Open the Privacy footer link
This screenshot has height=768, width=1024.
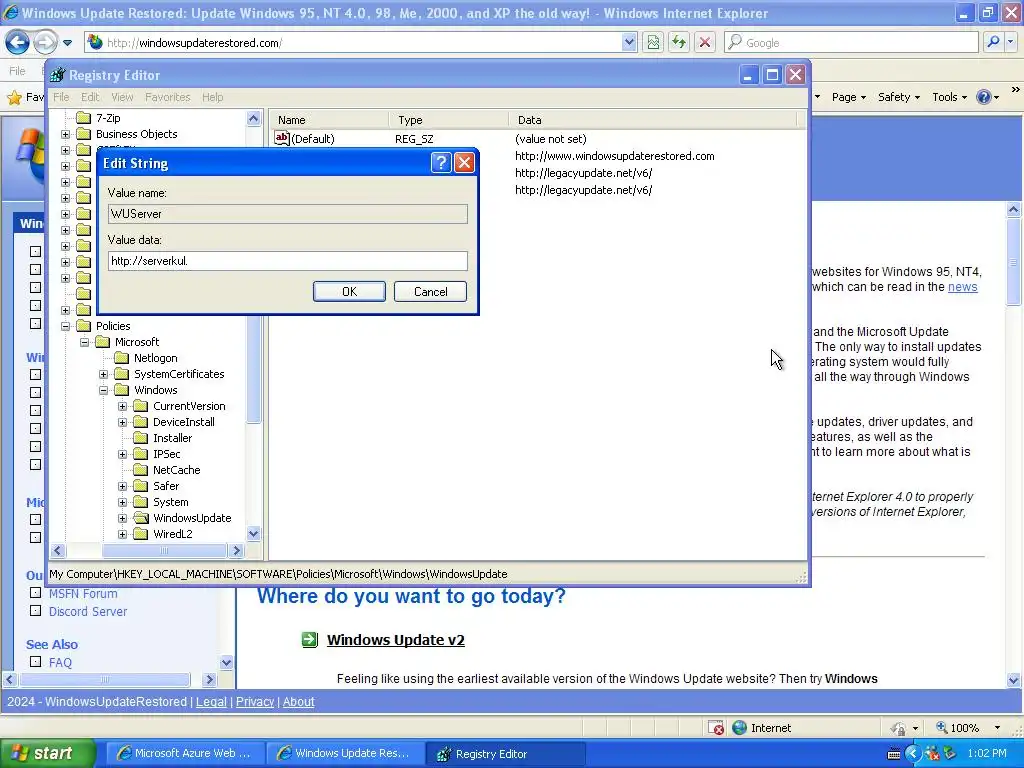tap(255, 701)
